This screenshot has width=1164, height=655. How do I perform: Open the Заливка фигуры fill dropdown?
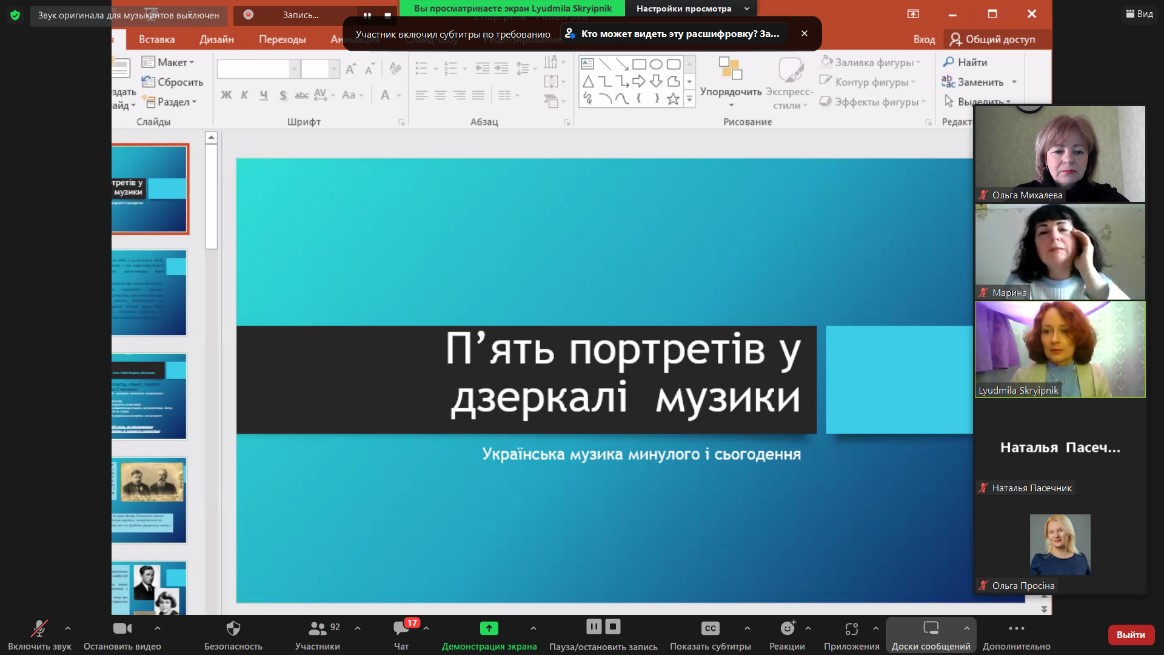tap(871, 62)
